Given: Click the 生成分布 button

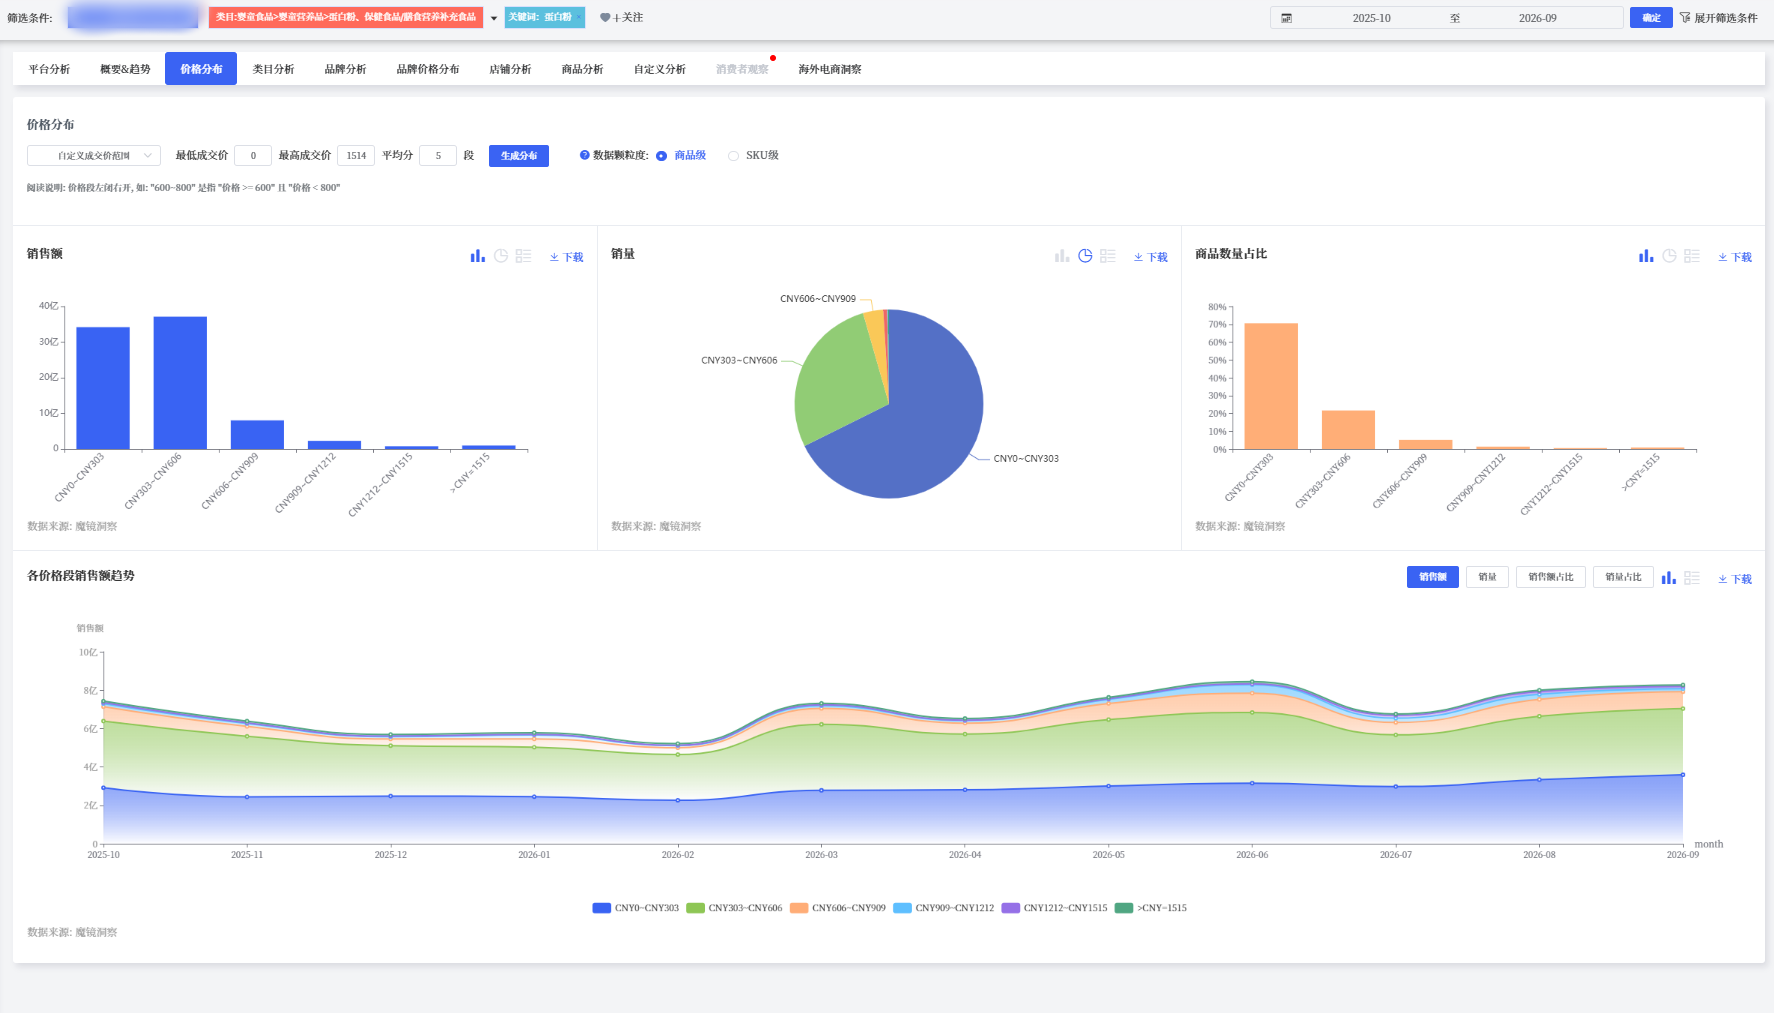Looking at the screenshot, I should tap(519, 156).
